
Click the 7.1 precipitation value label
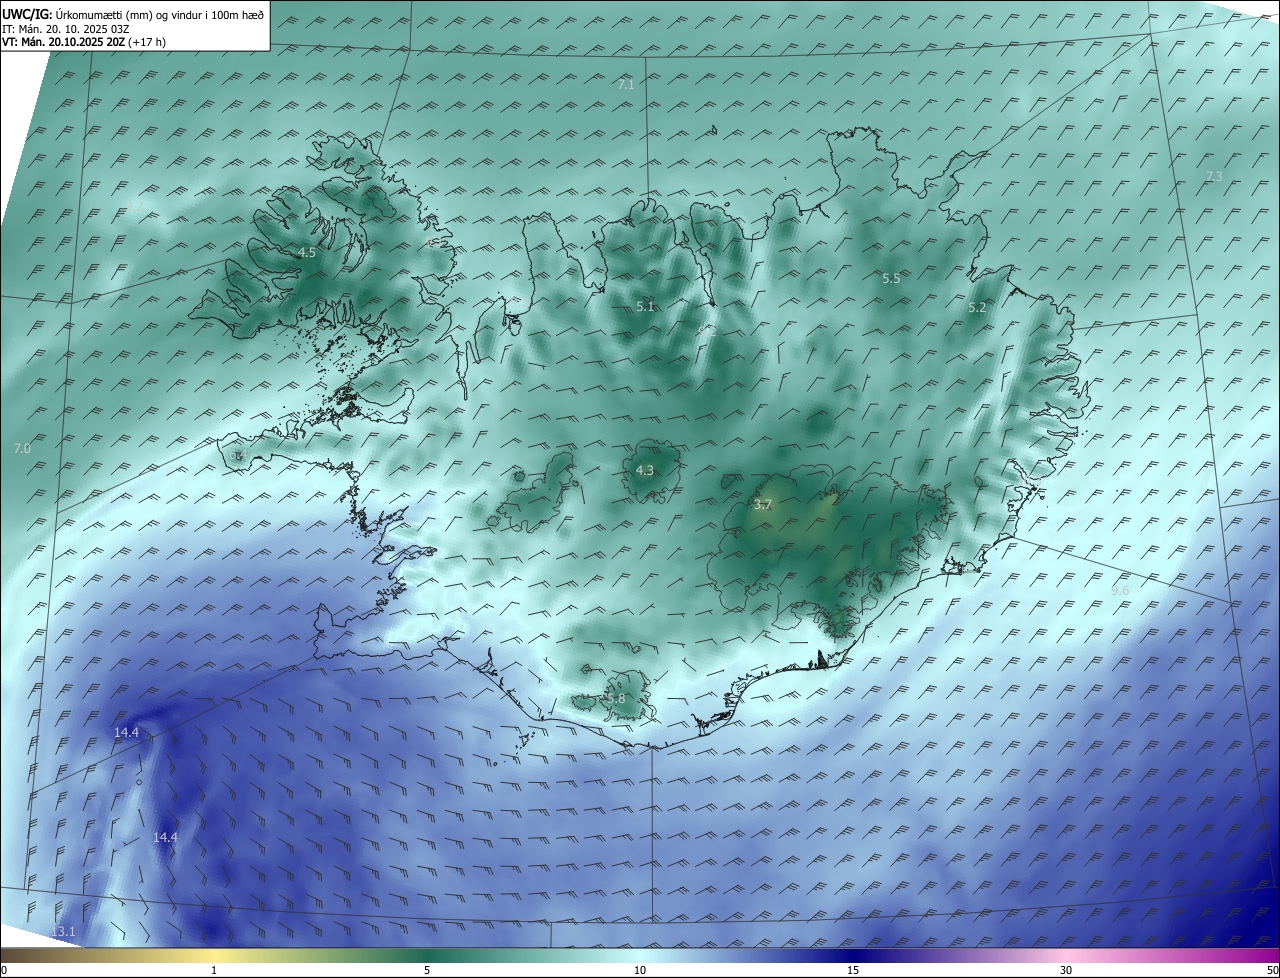pos(626,85)
